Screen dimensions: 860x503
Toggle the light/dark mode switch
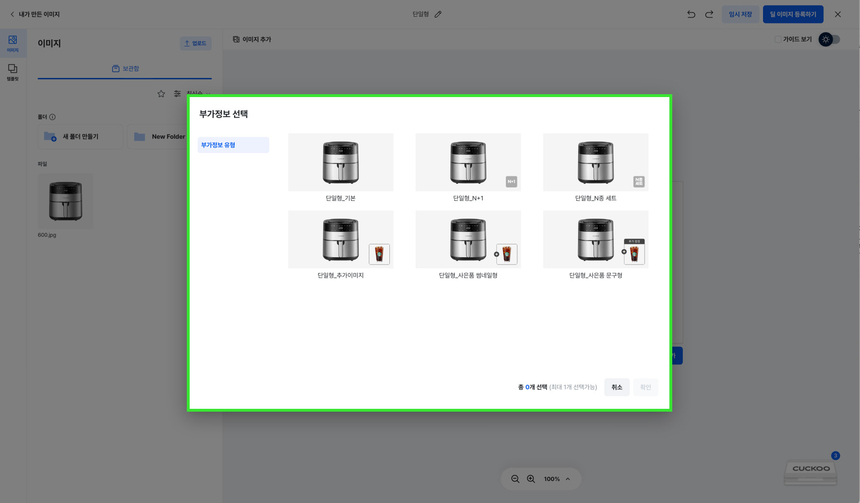pyautogui.click(x=829, y=39)
